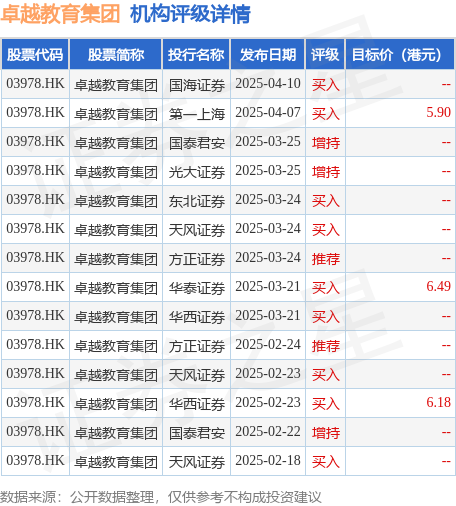This screenshot has width=456, height=506.
Task: Select the 第一上海 broker cell
Action: tap(197, 114)
